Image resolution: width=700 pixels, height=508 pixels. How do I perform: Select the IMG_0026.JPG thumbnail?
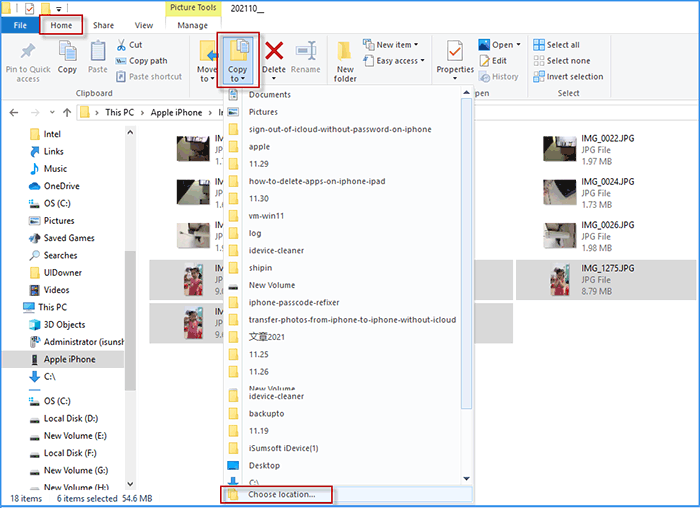(559, 235)
